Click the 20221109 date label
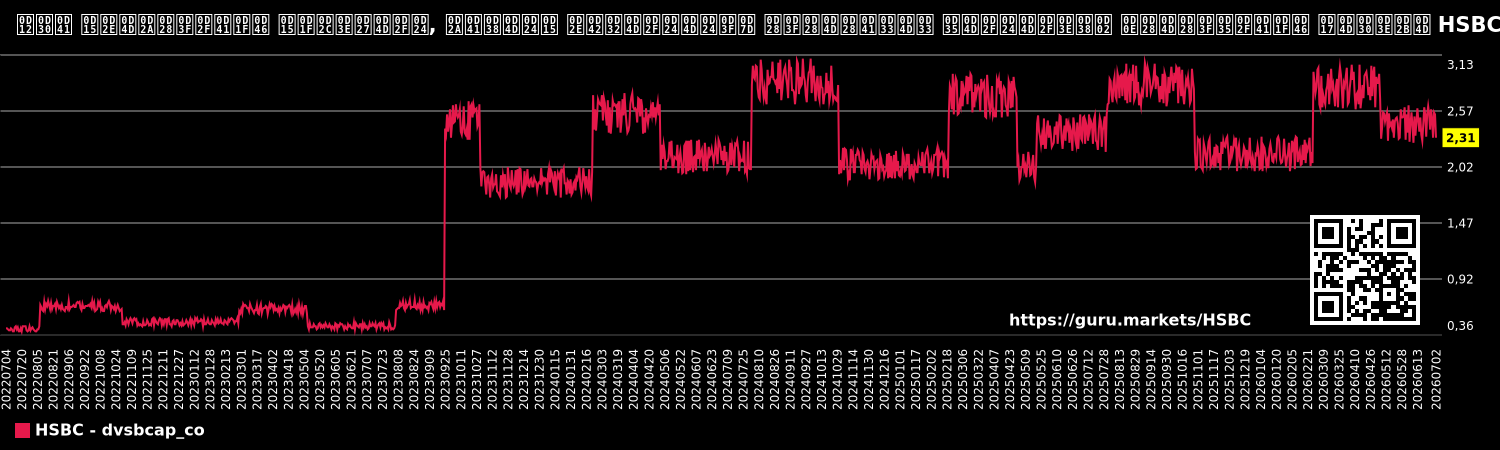Screen dimensions: 1500x450 point(132,378)
